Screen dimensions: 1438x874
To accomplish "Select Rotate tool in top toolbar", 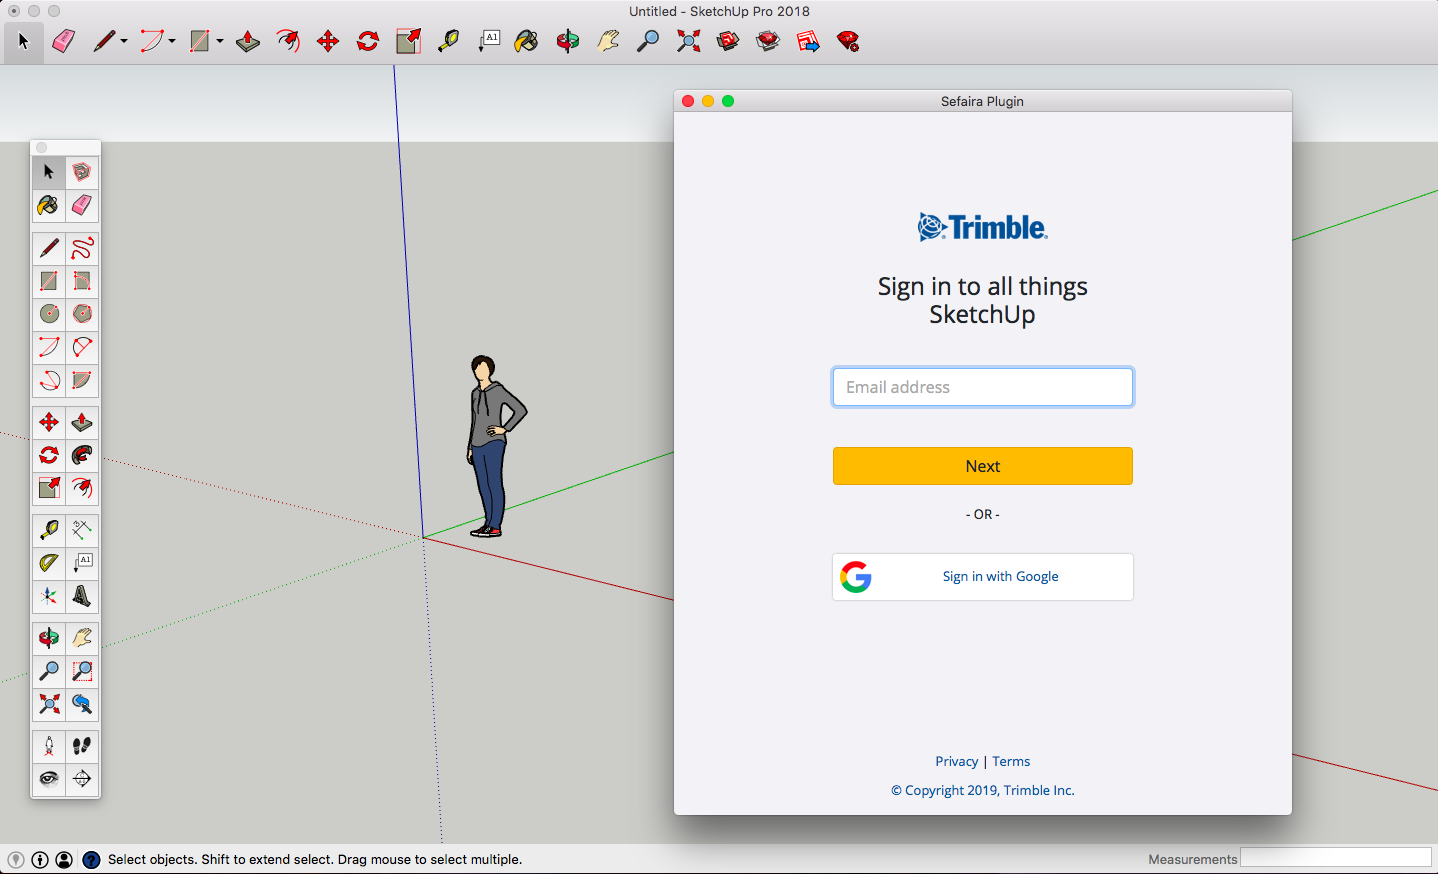I will coord(368,41).
